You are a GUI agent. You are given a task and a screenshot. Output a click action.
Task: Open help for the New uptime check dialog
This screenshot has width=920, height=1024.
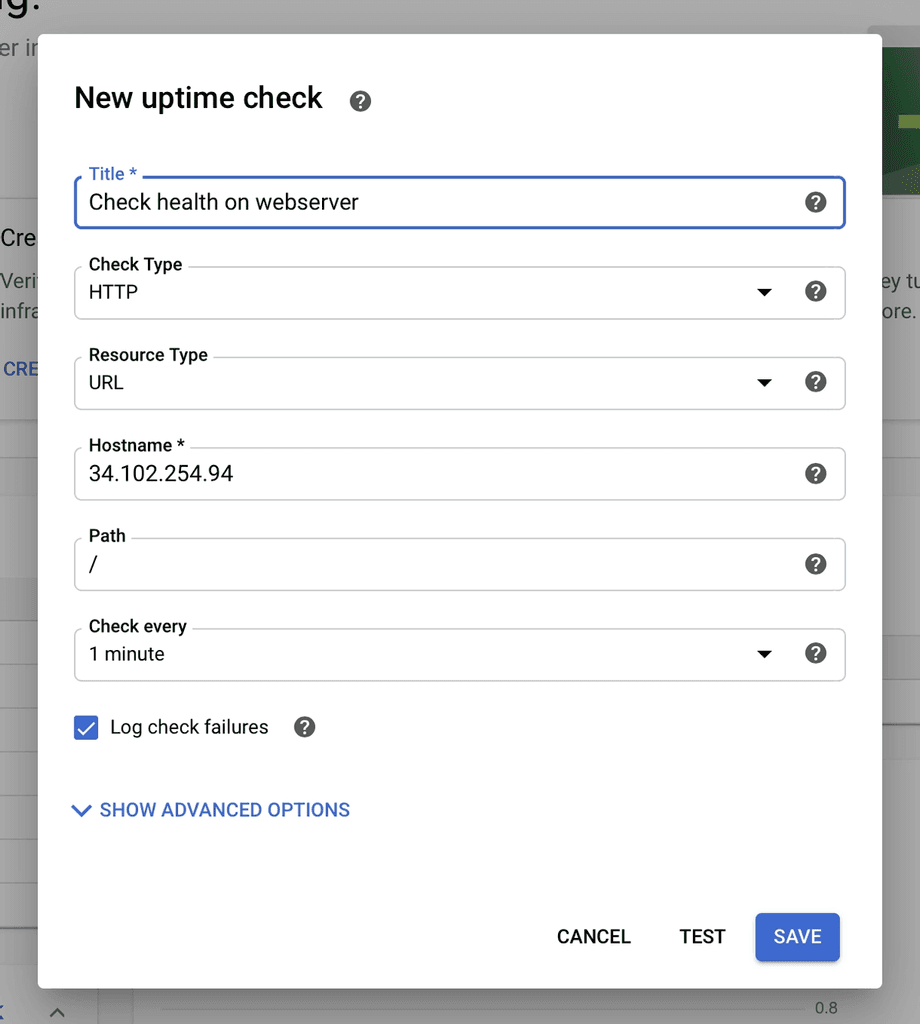(x=360, y=100)
